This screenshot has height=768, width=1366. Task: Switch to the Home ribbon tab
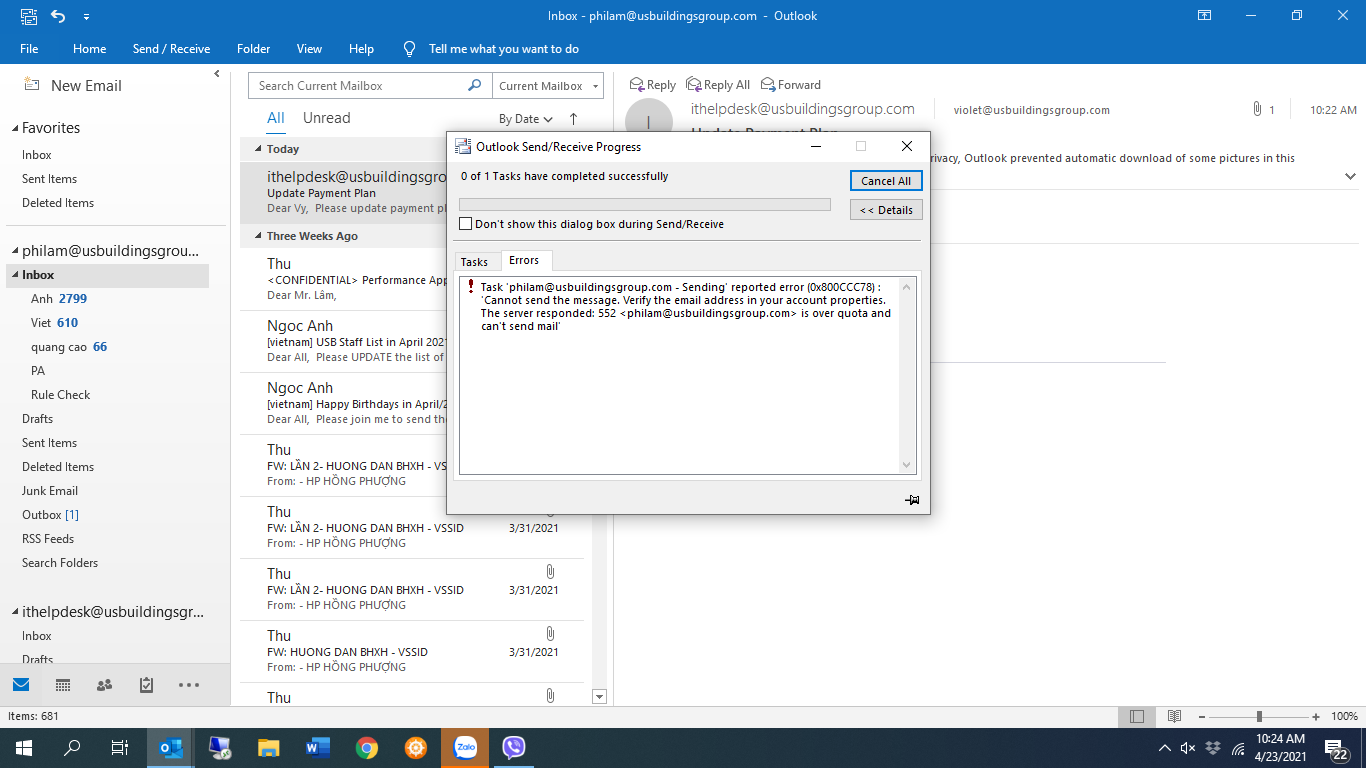[x=89, y=49]
